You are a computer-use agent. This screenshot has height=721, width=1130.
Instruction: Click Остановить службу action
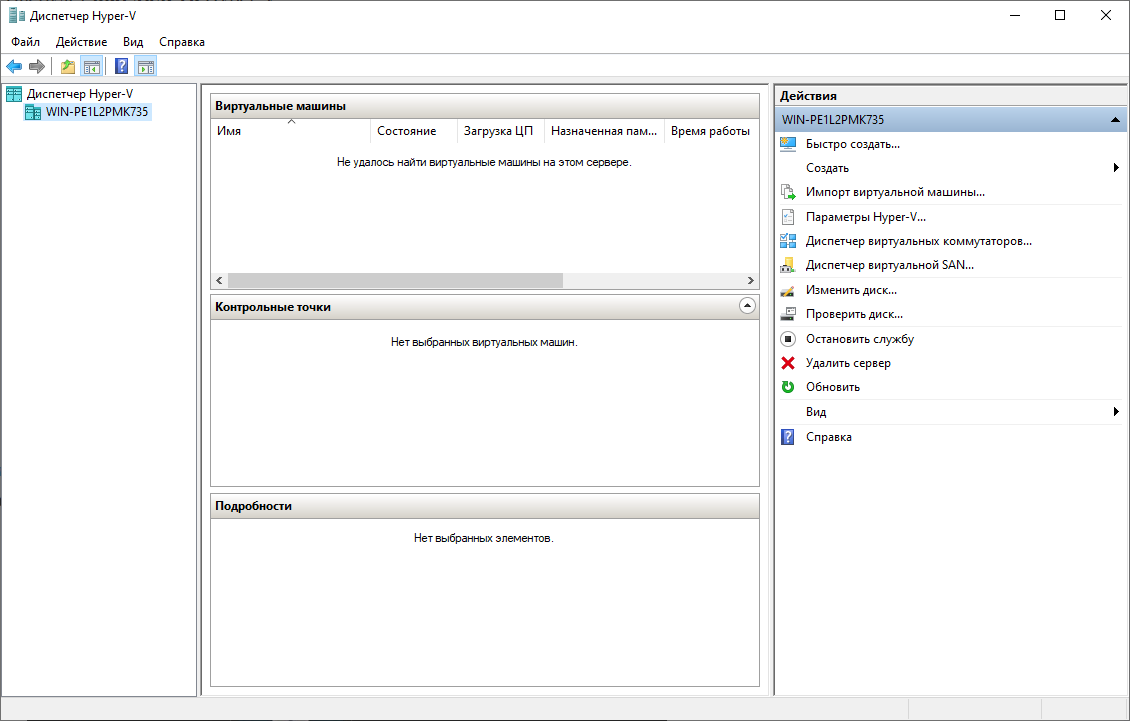click(x=860, y=339)
